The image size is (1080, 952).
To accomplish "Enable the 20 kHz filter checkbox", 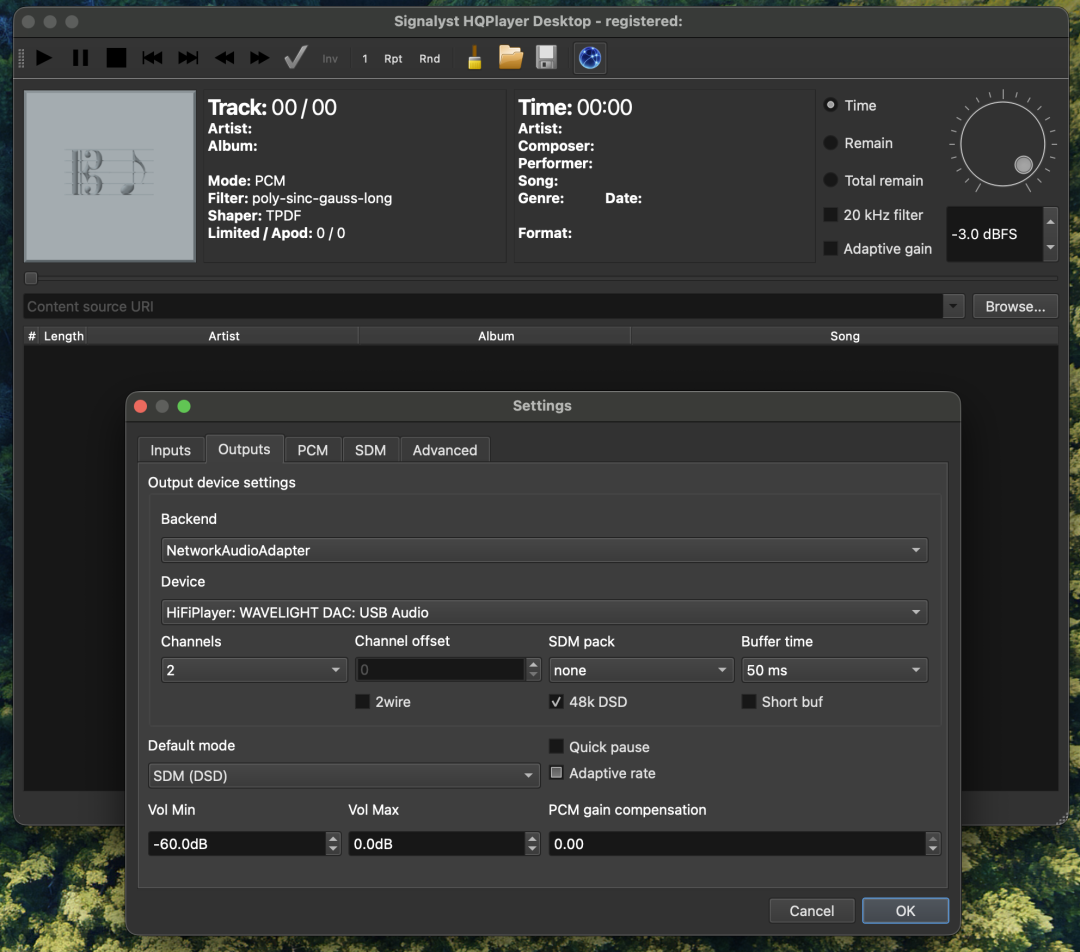I will tap(831, 214).
